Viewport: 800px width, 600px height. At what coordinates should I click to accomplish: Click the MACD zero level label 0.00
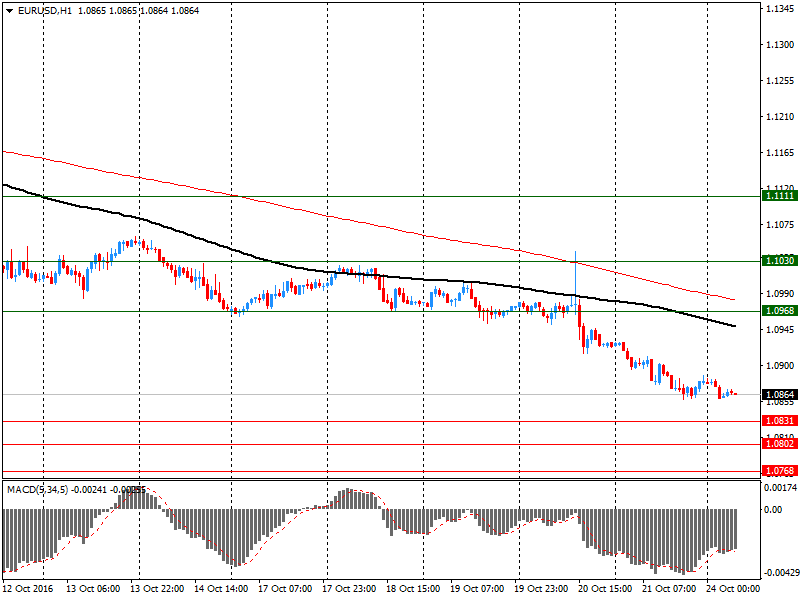[773, 510]
